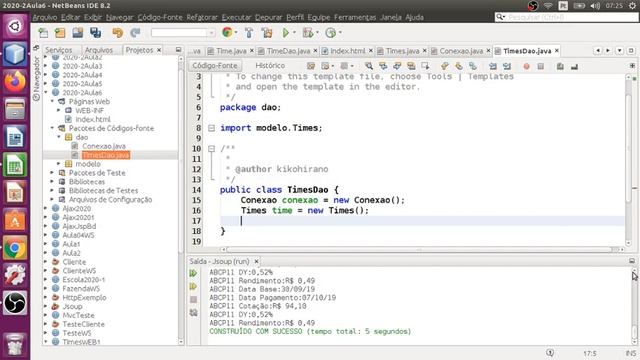Open the Executar menu
This screenshot has width=640, height=360.
(x=236, y=17)
